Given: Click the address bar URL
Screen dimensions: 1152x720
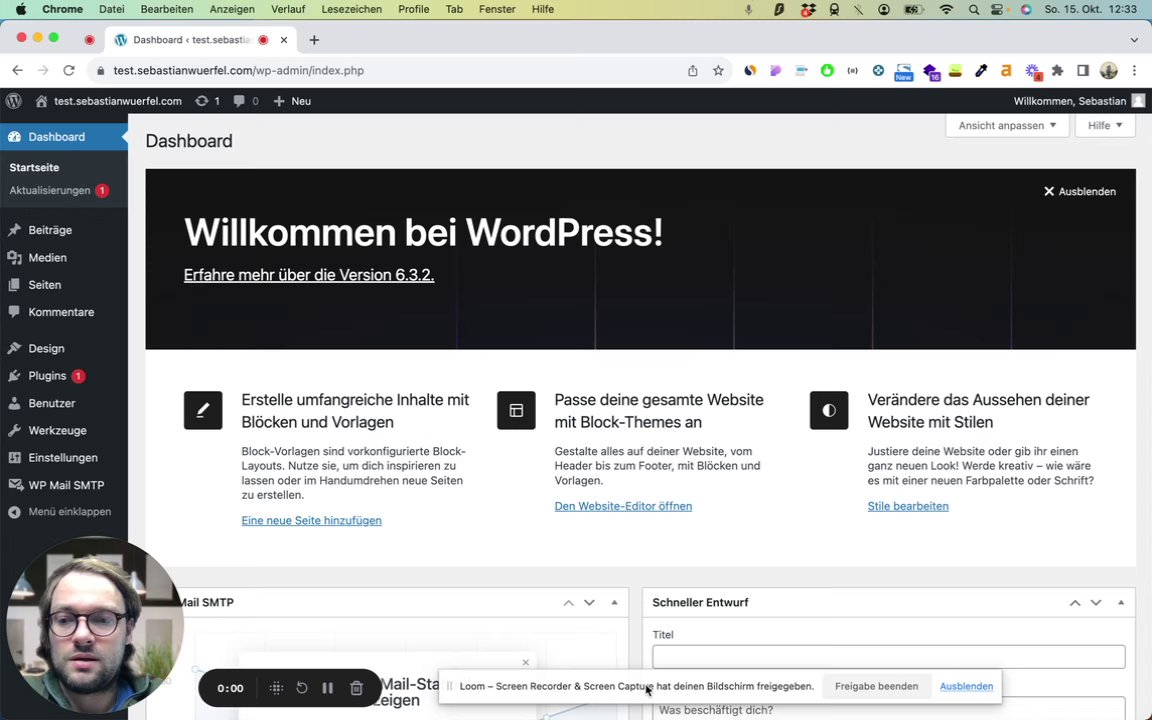Looking at the screenshot, I should [x=239, y=71].
